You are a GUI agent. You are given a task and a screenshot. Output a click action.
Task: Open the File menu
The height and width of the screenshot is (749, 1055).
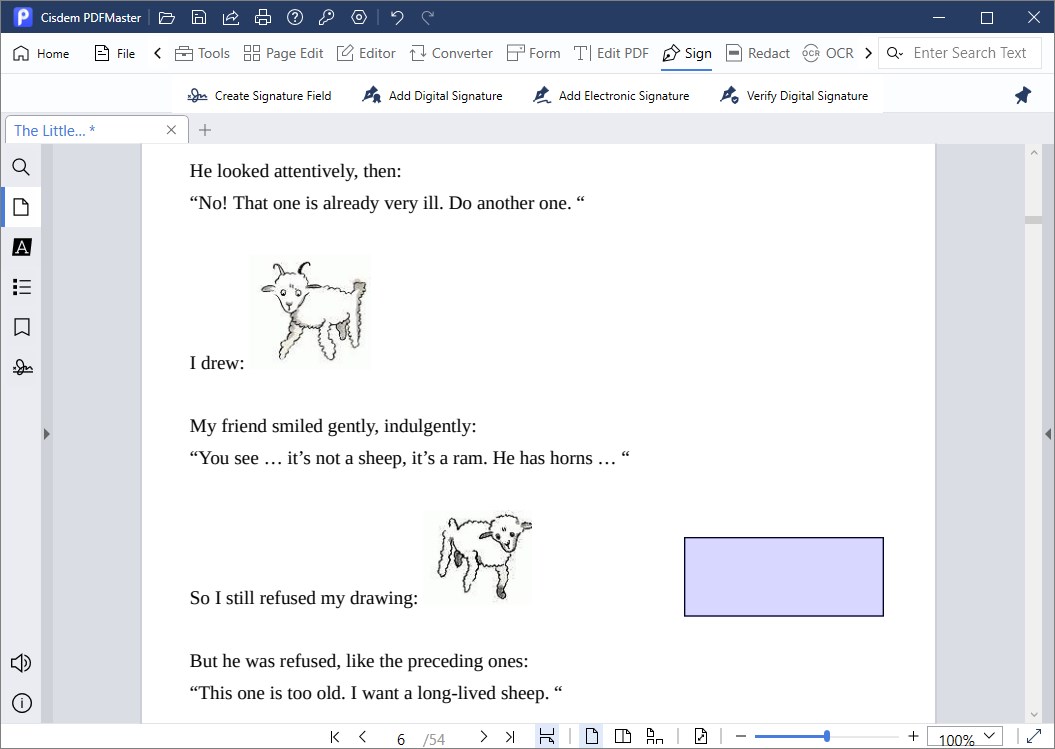[x=114, y=53]
